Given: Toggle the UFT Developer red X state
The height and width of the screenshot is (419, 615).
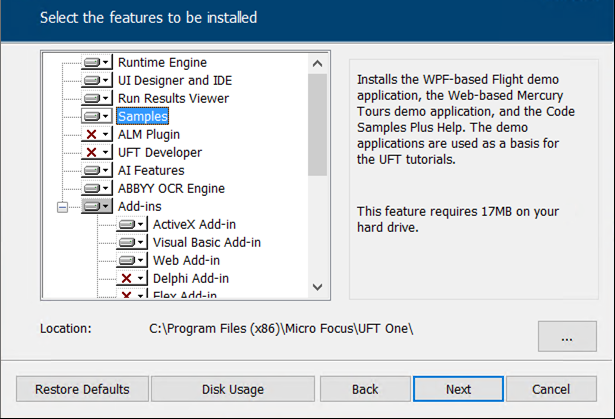Looking at the screenshot, I should (x=92, y=153).
